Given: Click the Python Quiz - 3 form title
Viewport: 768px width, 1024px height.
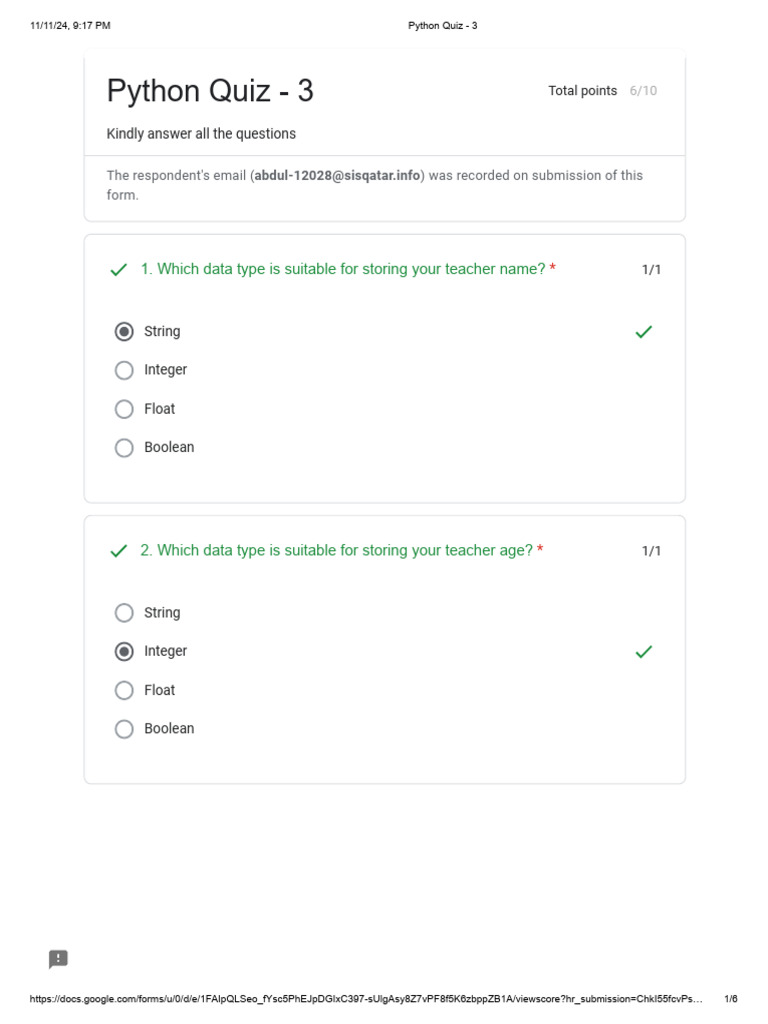Looking at the screenshot, I should pyautogui.click(x=210, y=91).
